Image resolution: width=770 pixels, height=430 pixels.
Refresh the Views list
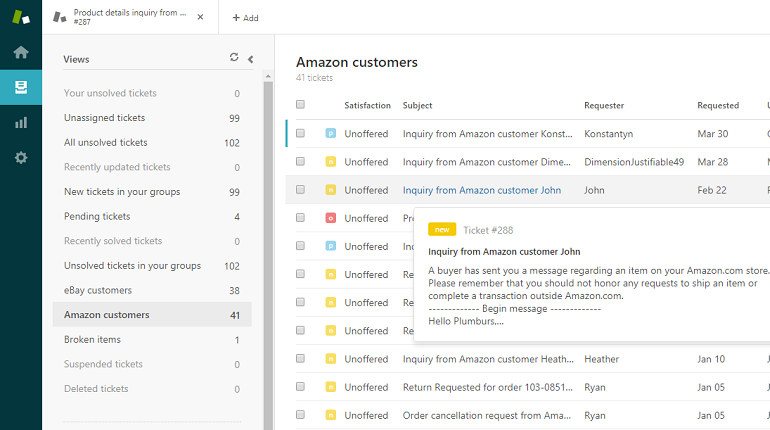pos(234,58)
